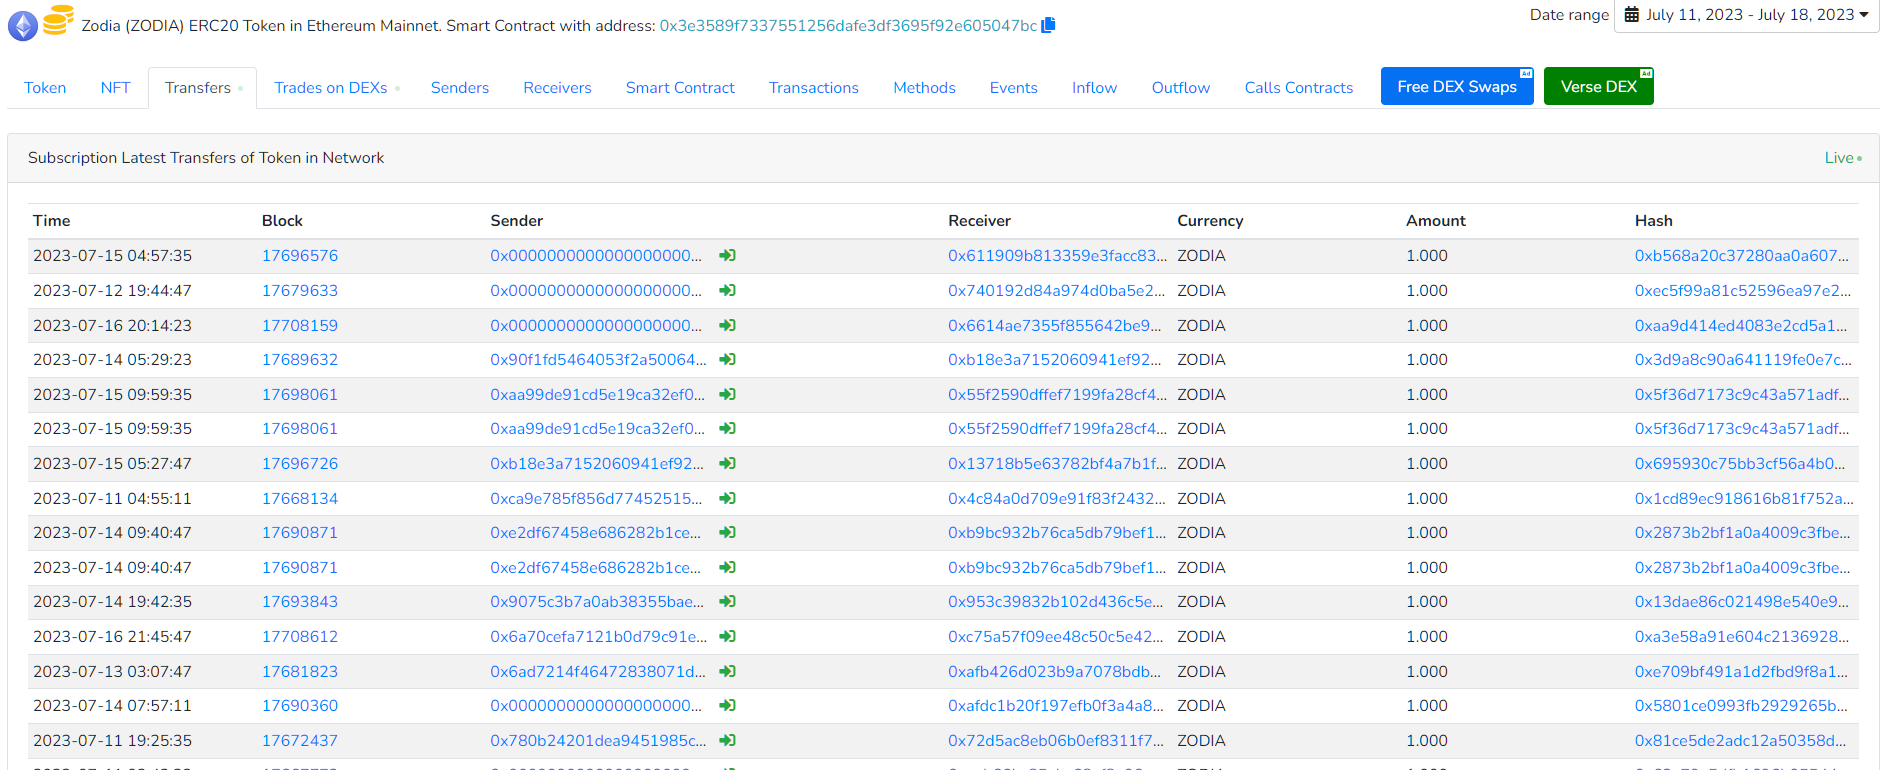Open sender address 0xca9e785f856d77452515...
Screen dimensions: 1886x770
(x=596, y=499)
